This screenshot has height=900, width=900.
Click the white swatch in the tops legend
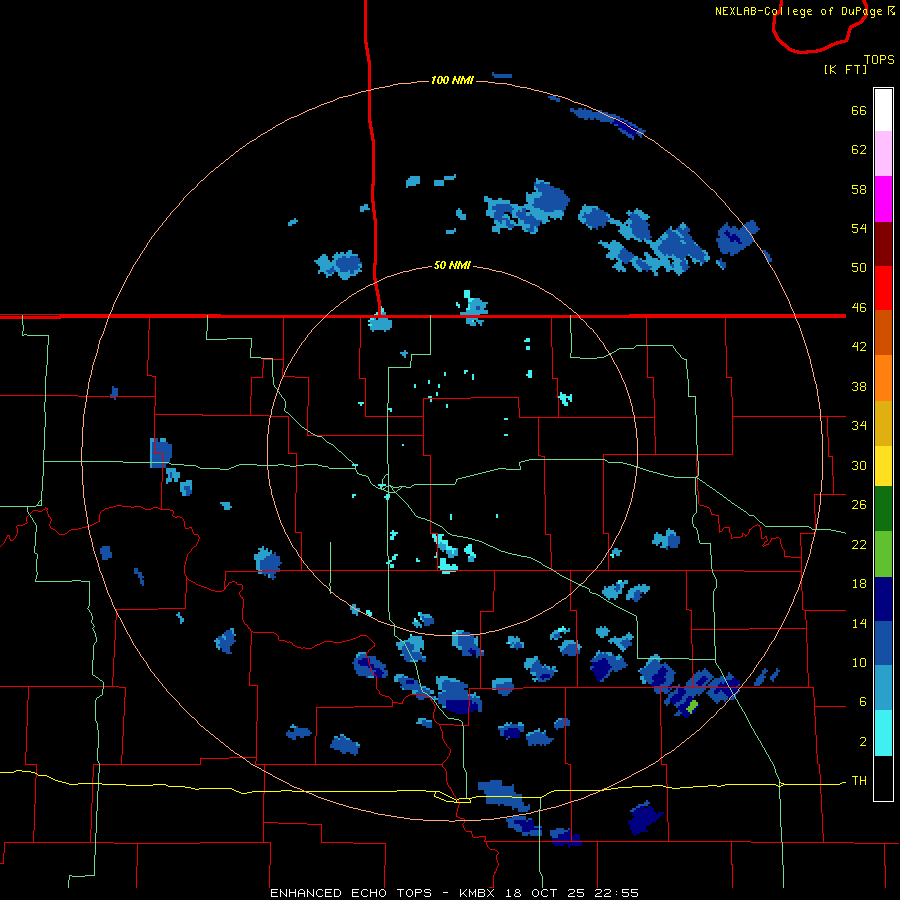[883, 110]
